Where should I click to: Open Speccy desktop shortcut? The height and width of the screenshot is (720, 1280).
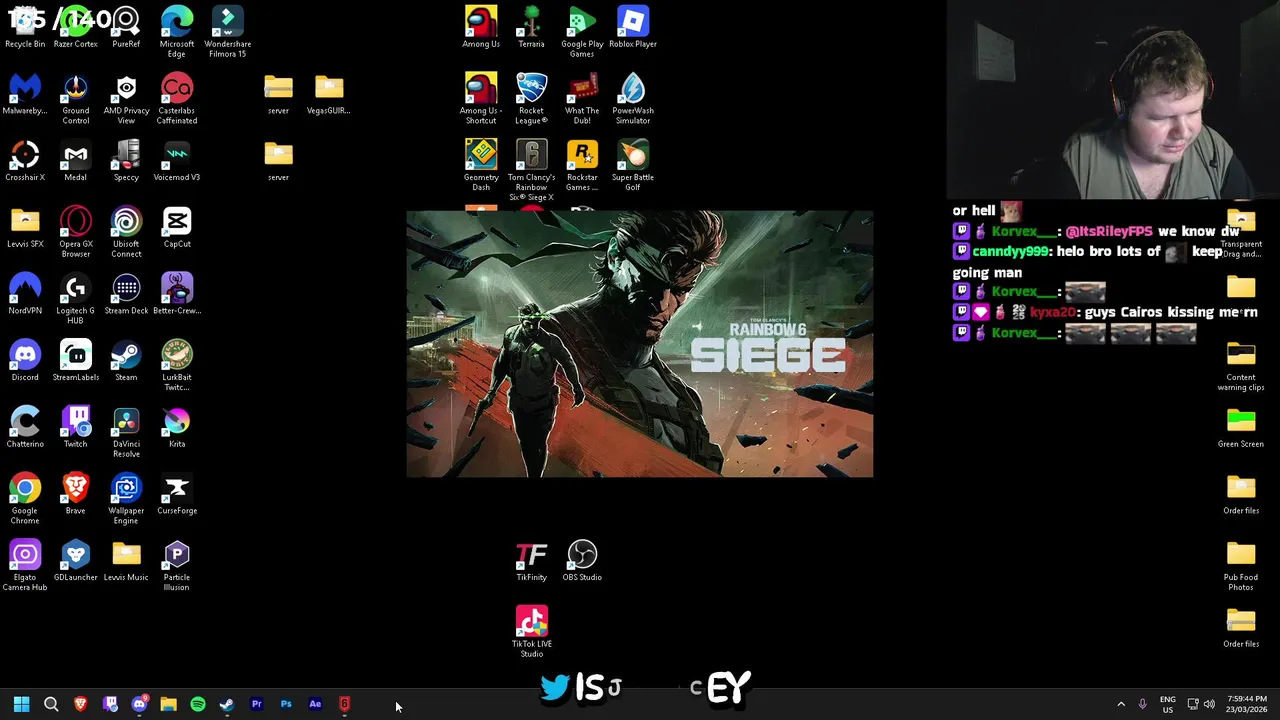tap(126, 161)
